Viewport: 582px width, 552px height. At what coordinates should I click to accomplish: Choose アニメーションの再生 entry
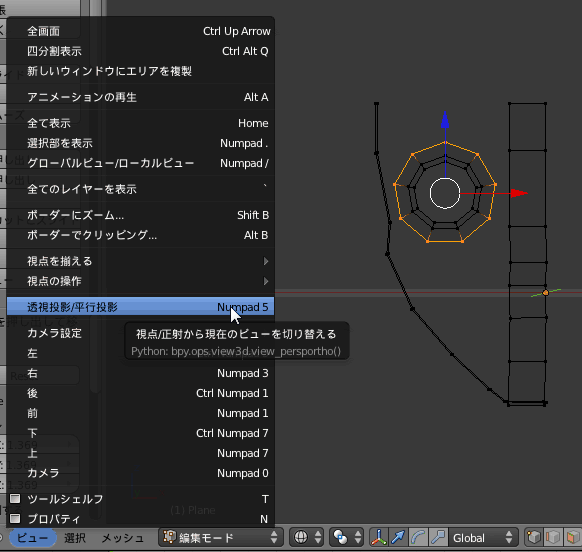click(141, 97)
